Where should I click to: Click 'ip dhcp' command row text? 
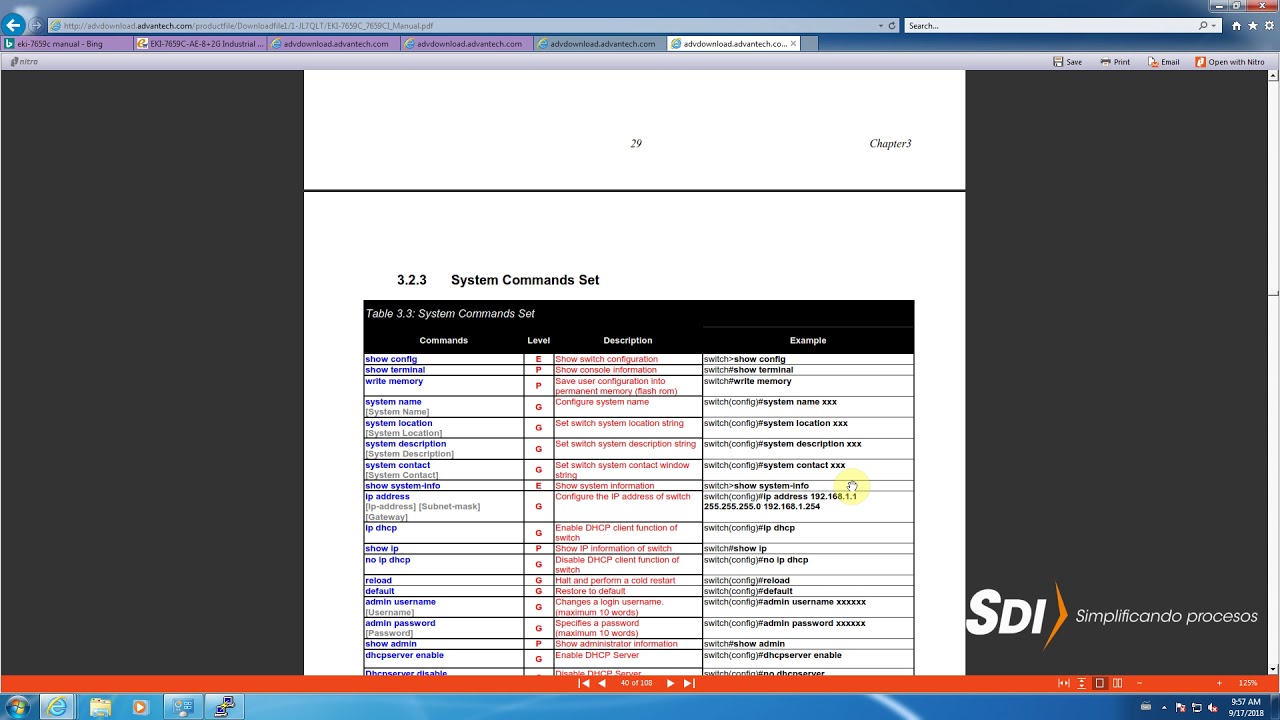coord(381,528)
